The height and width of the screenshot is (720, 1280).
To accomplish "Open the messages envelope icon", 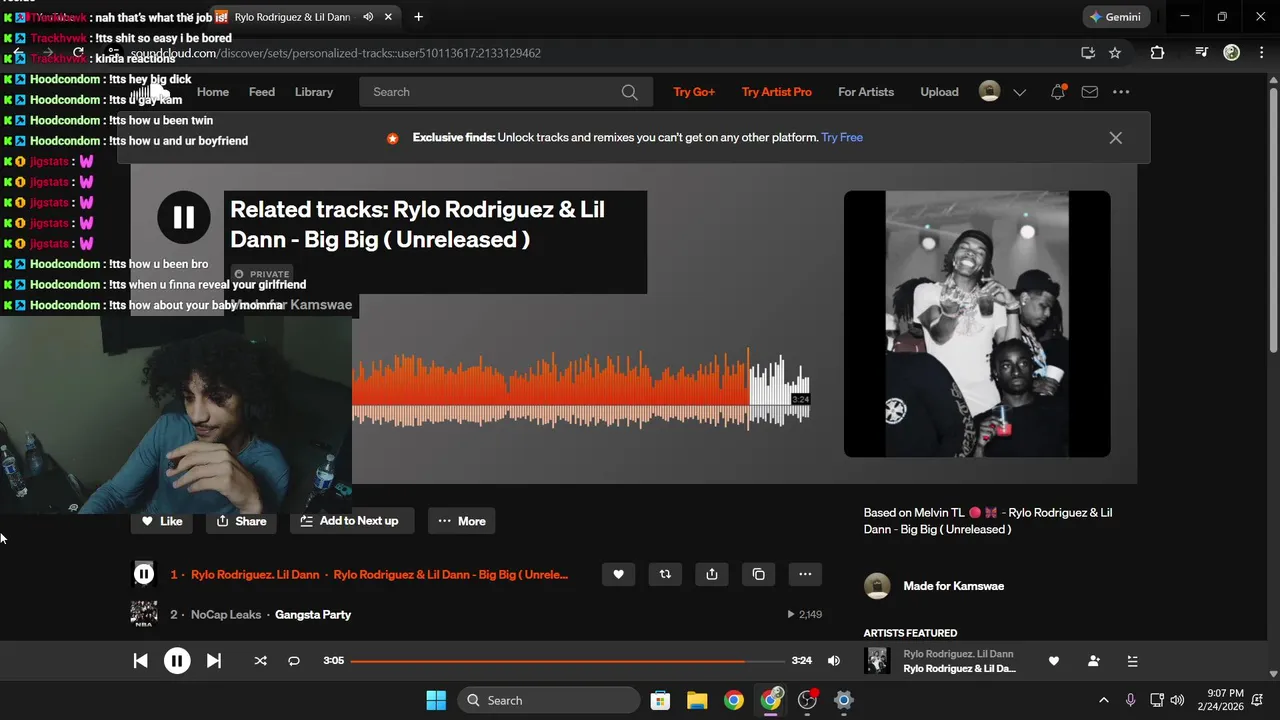I will (x=1090, y=92).
